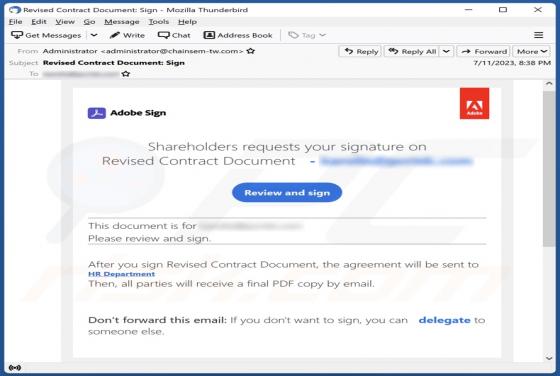Open the Message menu
The image size is (560, 376).
pos(122,22)
